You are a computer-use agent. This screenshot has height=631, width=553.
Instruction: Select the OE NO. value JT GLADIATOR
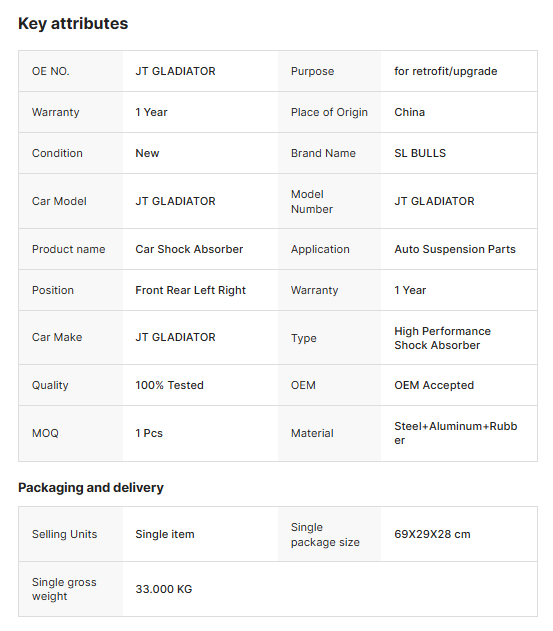(175, 71)
